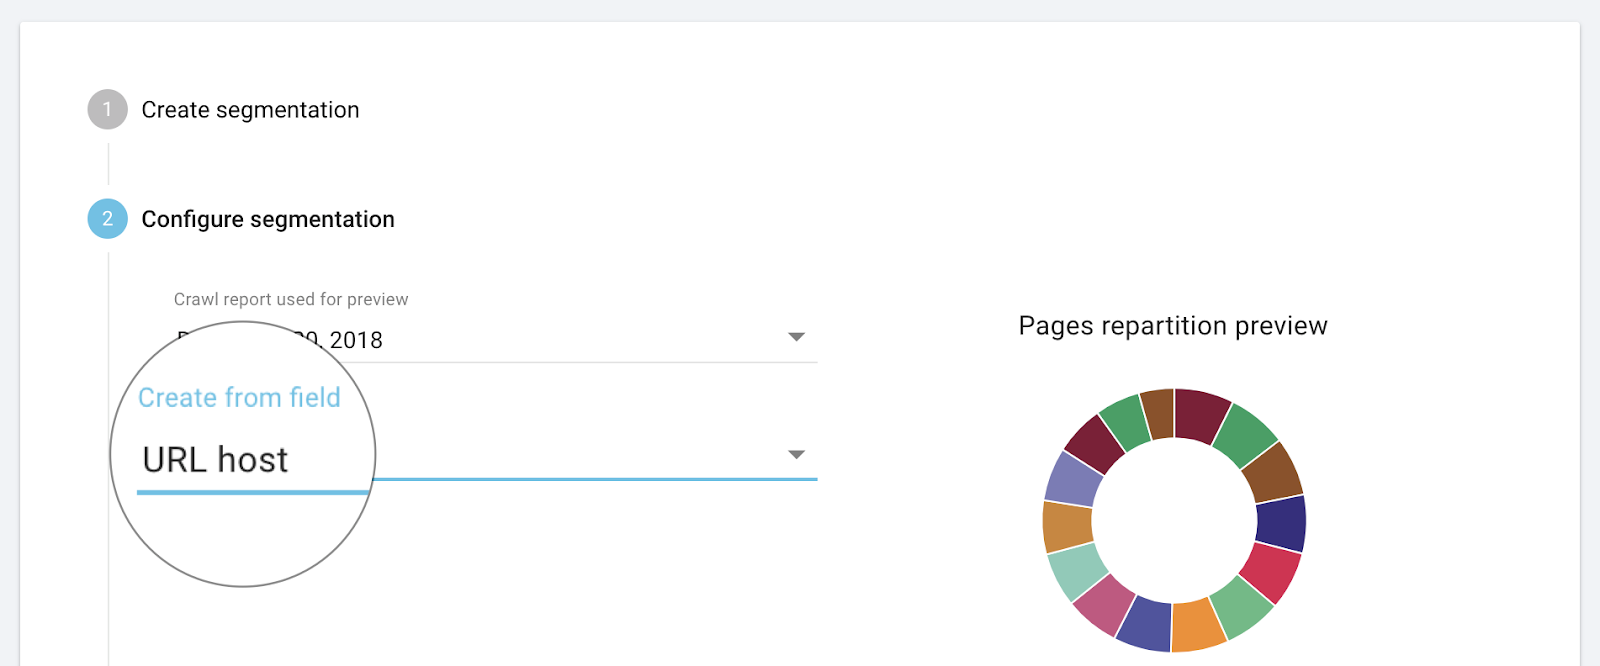Viewport: 1600px width, 666px height.
Task: Open the crawl report dropdown arrow
Action: pyautogui.click(x=796, y=337)
